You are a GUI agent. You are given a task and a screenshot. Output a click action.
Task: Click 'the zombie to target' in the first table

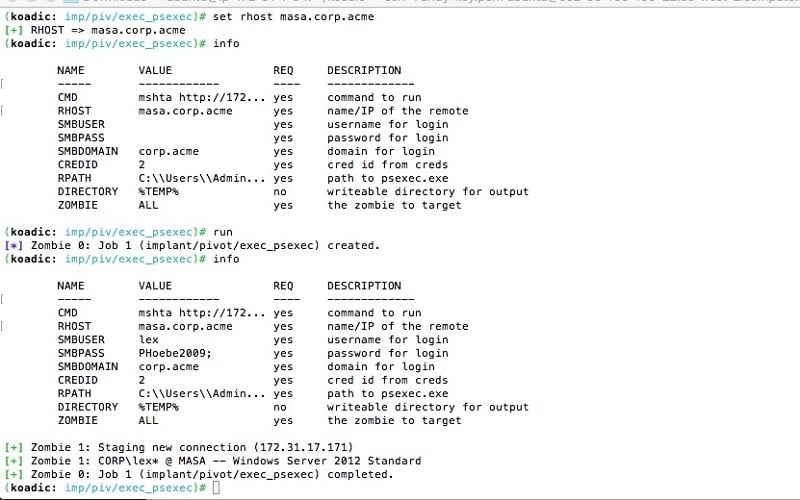(394, 205)
